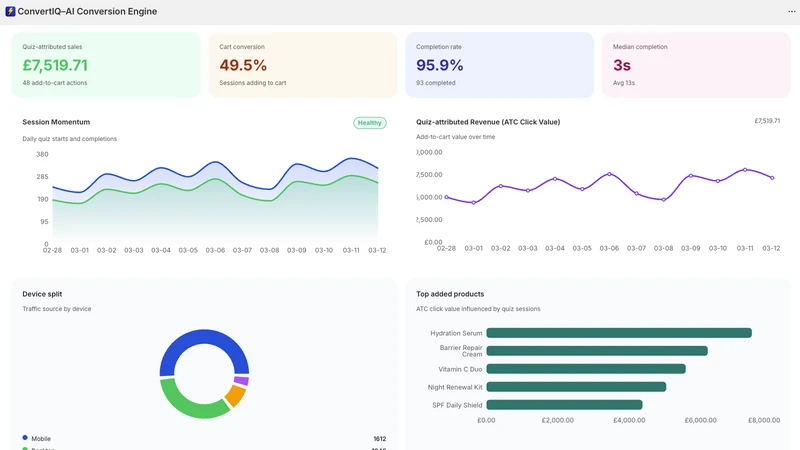800x450 pixels.
Task: Click the Barrier Repair Cream product label
Action: point(461,351)
